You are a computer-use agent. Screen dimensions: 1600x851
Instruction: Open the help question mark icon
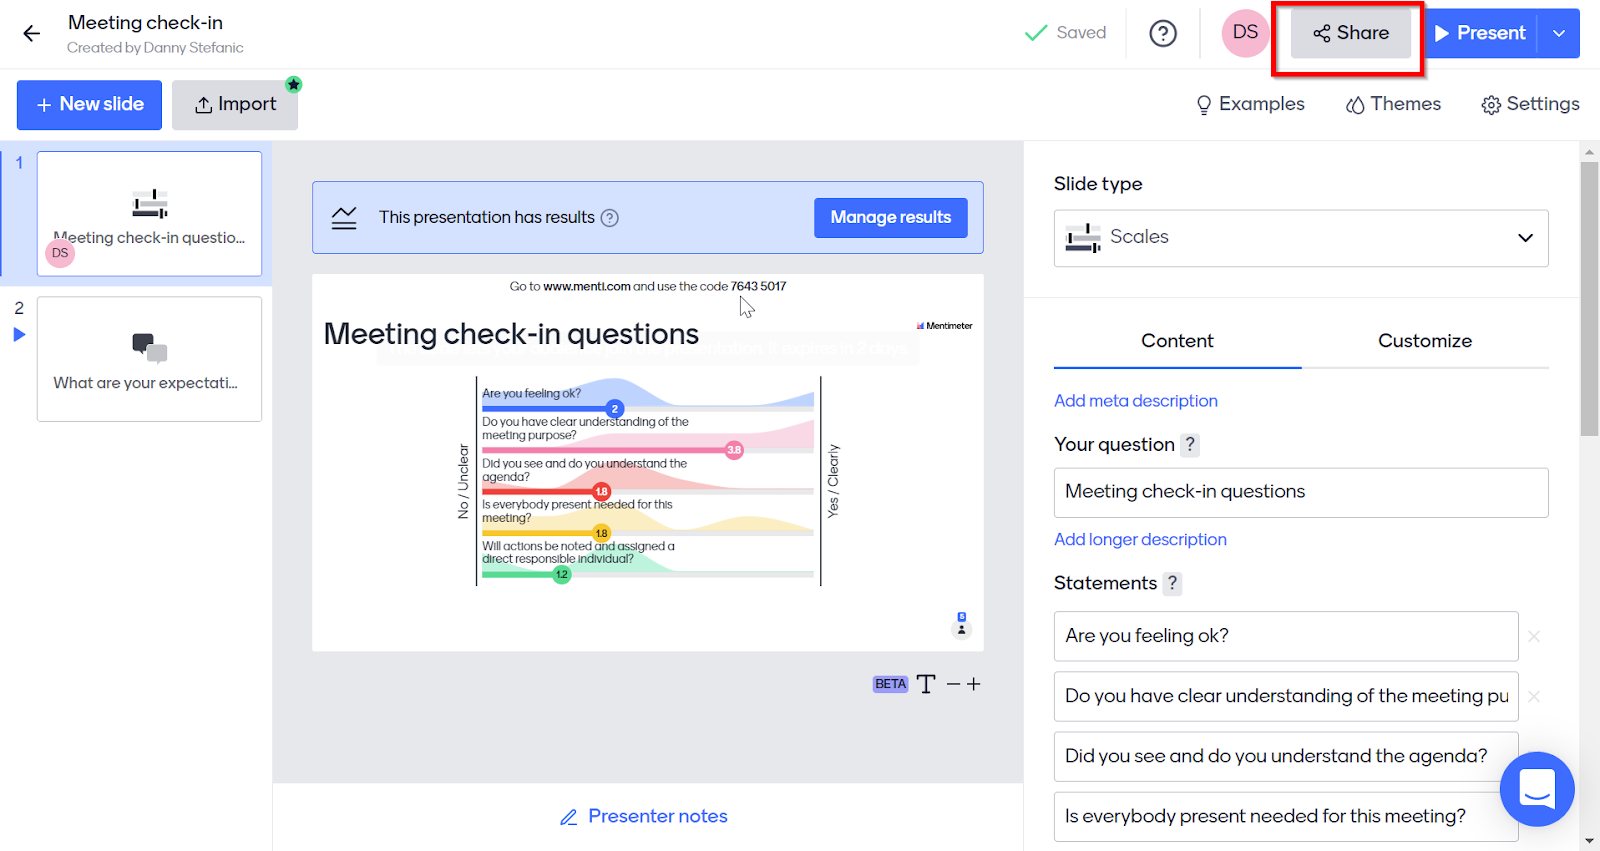tap(1162, 34)
